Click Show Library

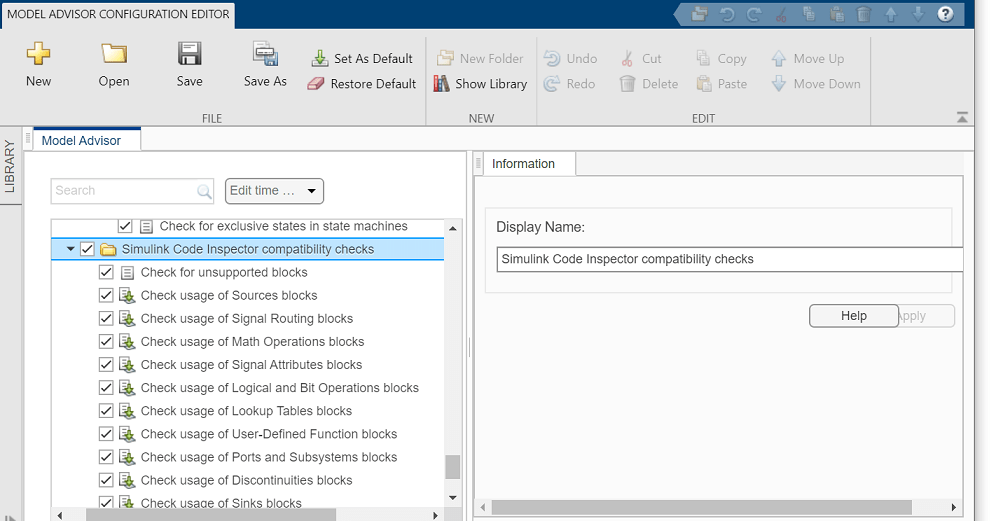[x=480, y=84]
